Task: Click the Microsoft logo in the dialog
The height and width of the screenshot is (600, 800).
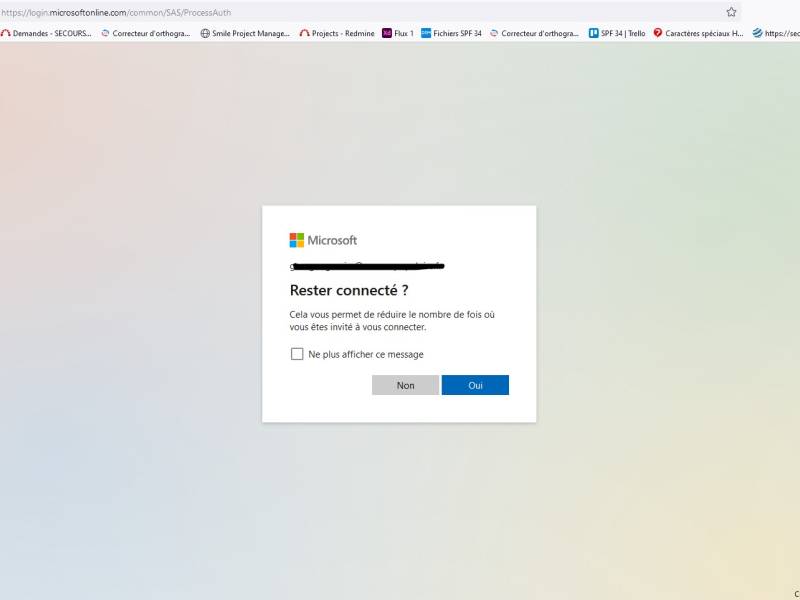Action: [323, 240]
